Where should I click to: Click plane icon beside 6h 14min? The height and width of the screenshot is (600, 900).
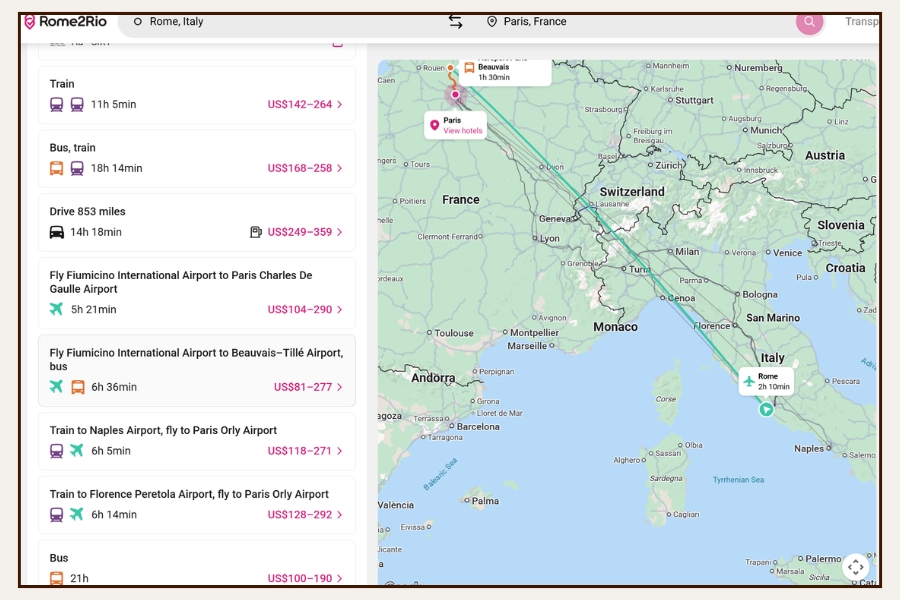pos(77,514)
